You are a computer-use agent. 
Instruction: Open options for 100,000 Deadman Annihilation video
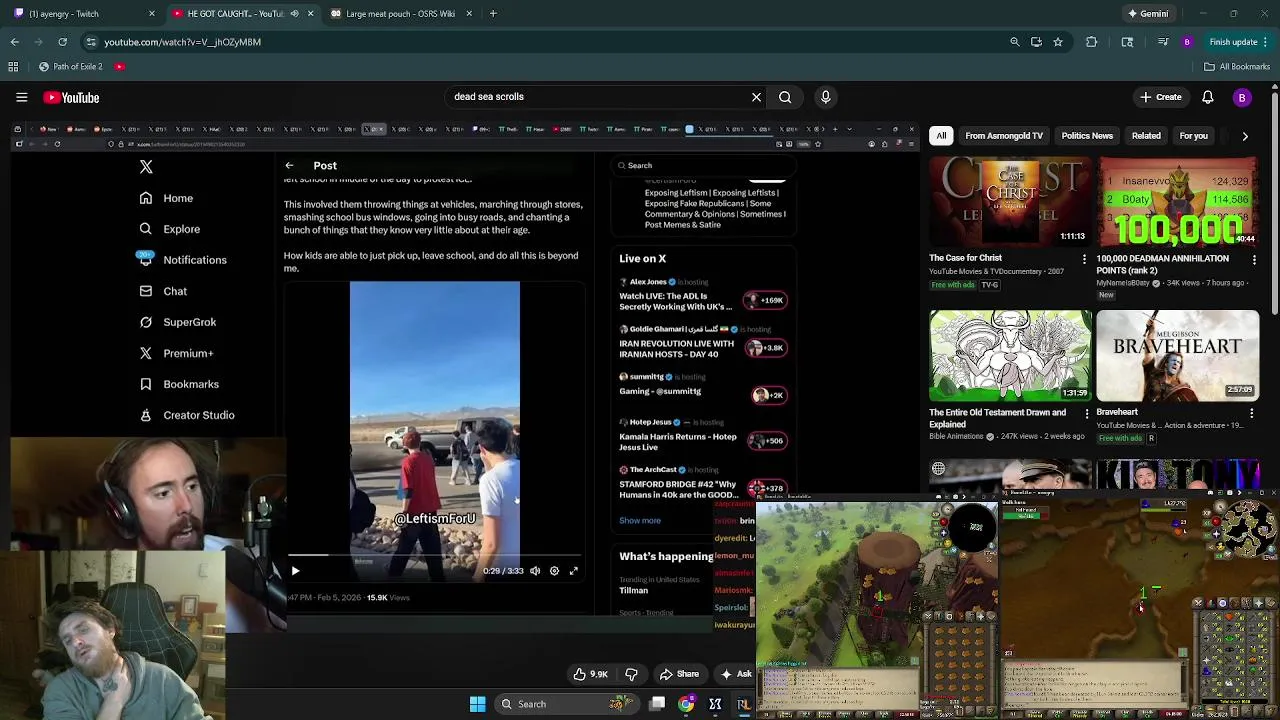[1254, 259]
